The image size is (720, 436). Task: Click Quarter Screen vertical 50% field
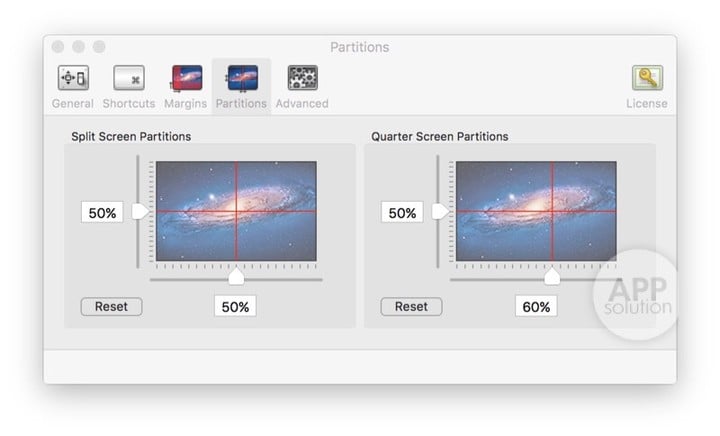[x=402, y=213]
